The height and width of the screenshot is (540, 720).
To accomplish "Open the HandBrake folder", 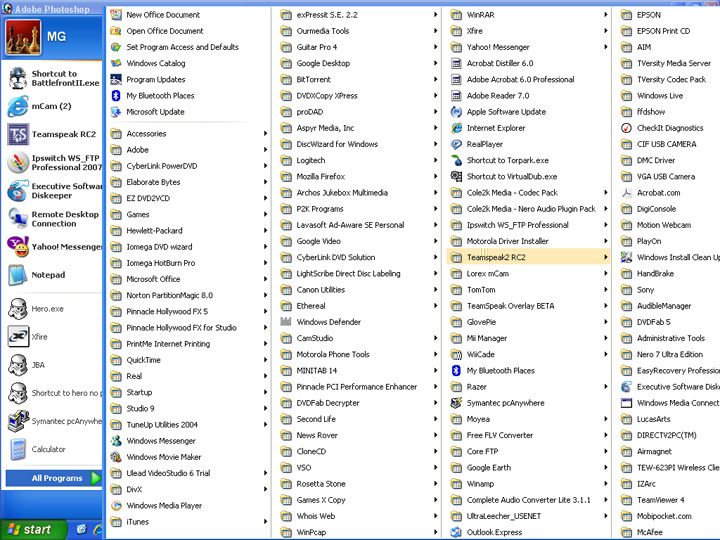I will point(670,274).
